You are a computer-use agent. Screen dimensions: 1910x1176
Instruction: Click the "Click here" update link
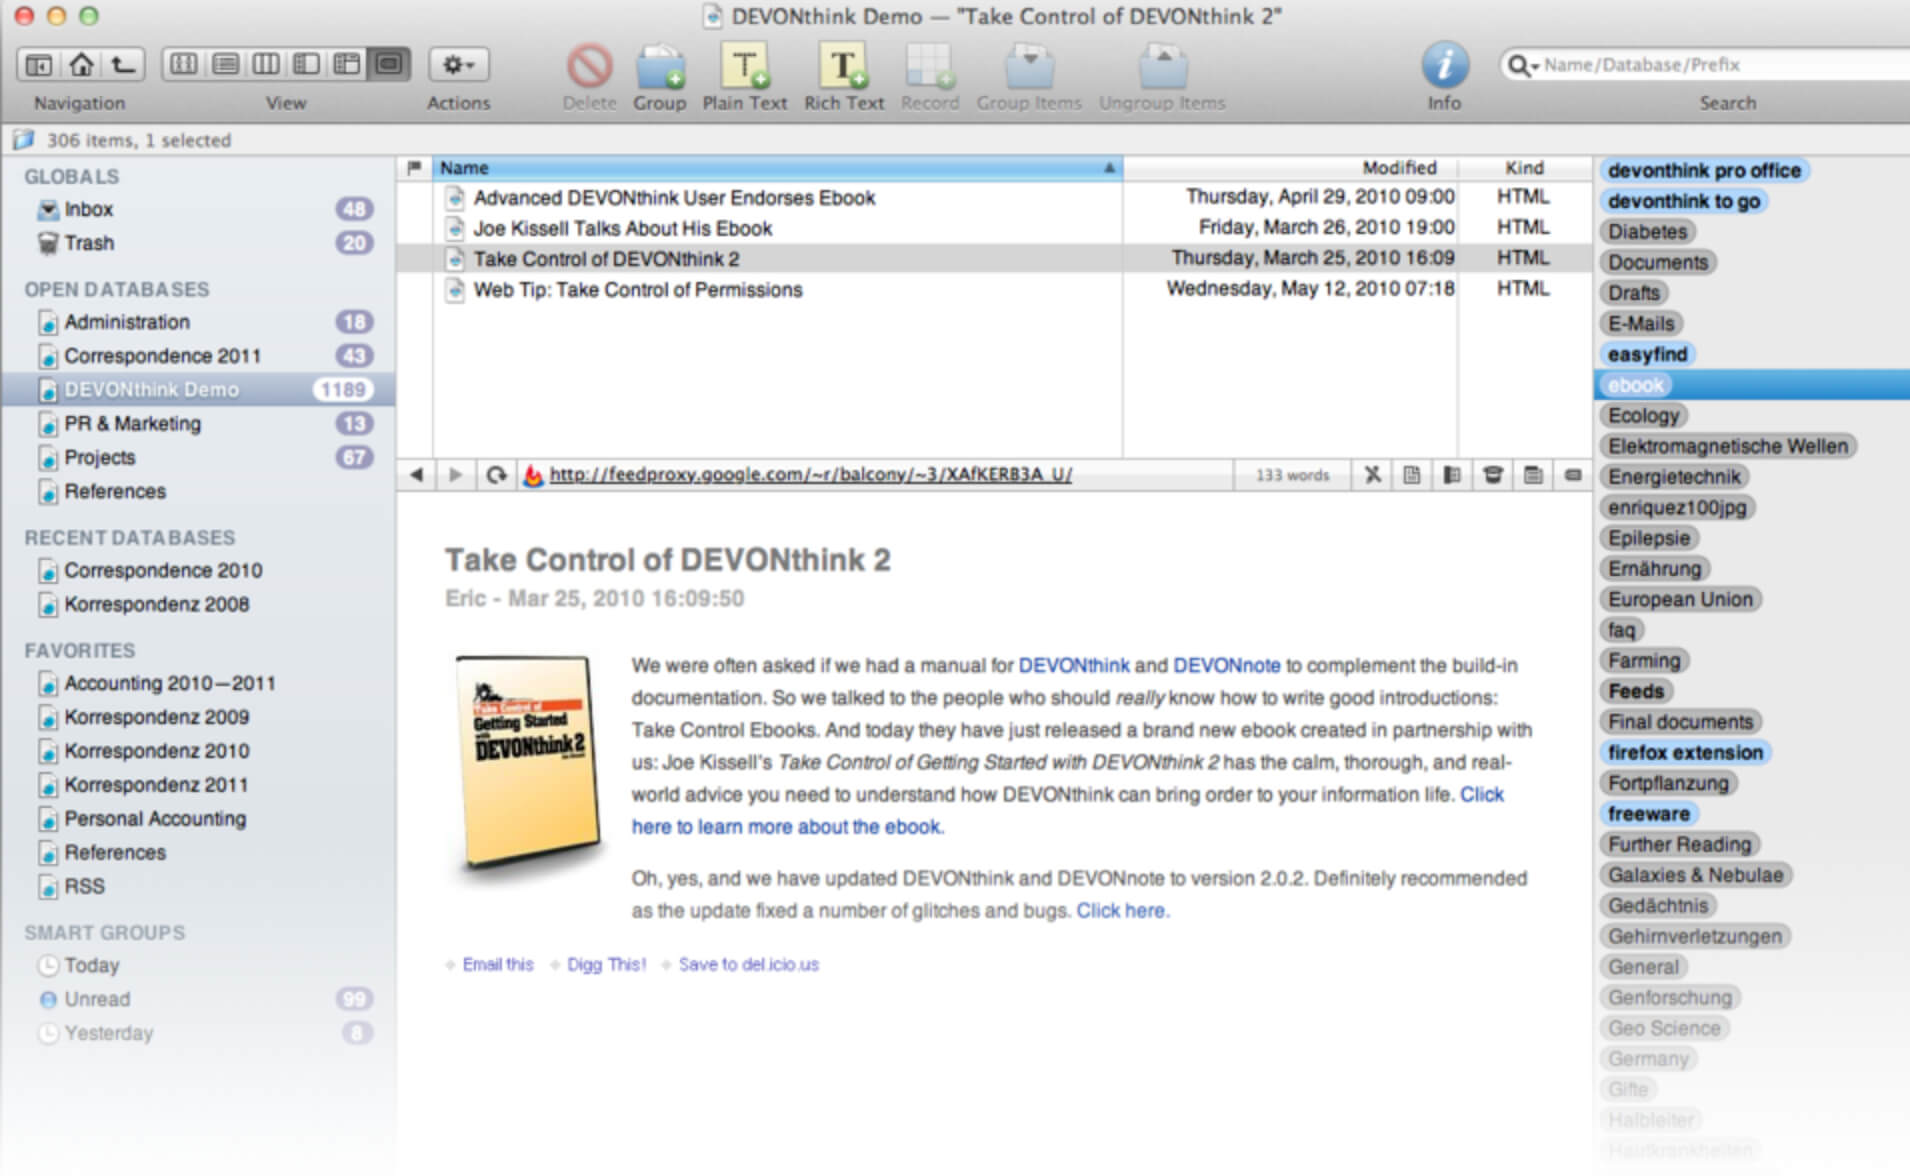[x=1121, y=911]
